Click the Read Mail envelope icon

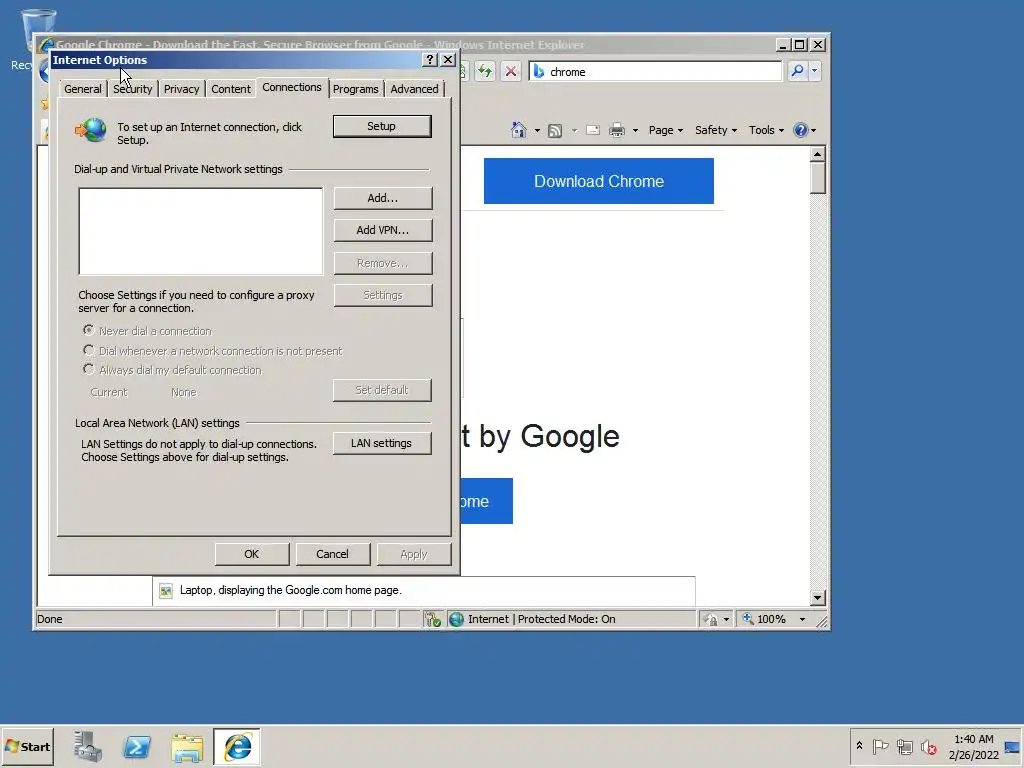click(x=593, y=130)
